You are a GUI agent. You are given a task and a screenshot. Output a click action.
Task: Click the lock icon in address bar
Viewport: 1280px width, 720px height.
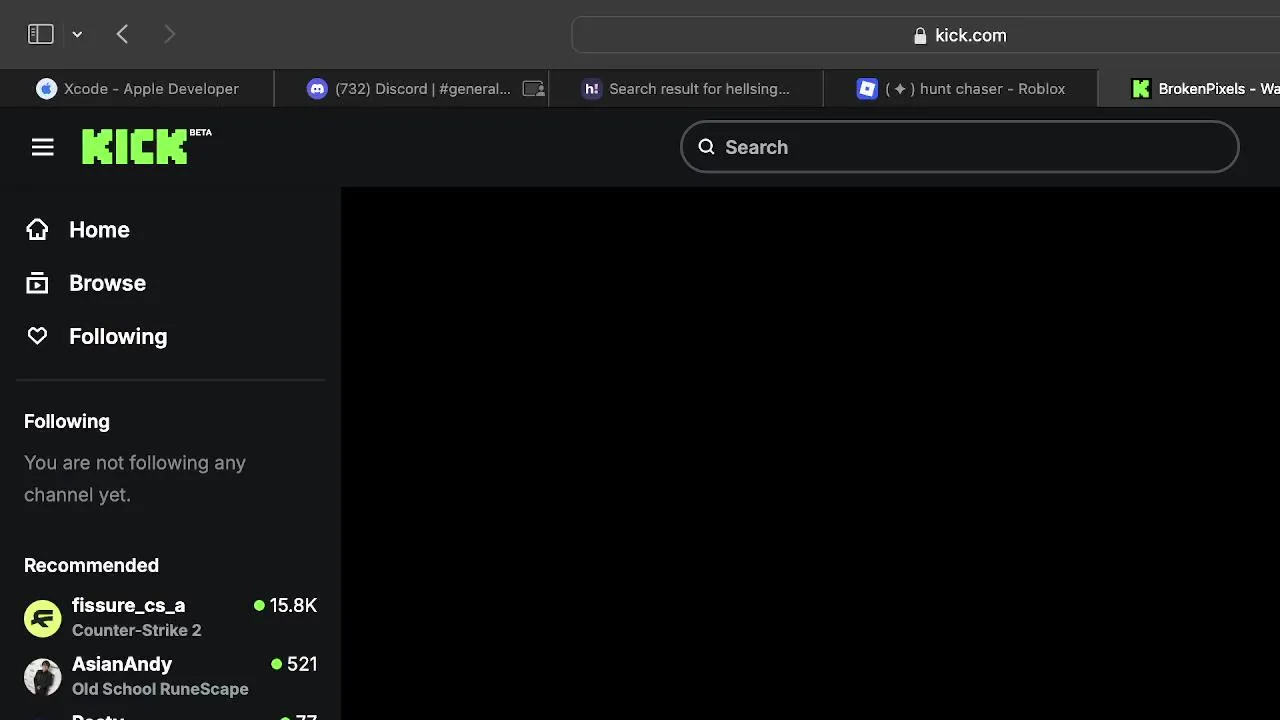point(920,35)
